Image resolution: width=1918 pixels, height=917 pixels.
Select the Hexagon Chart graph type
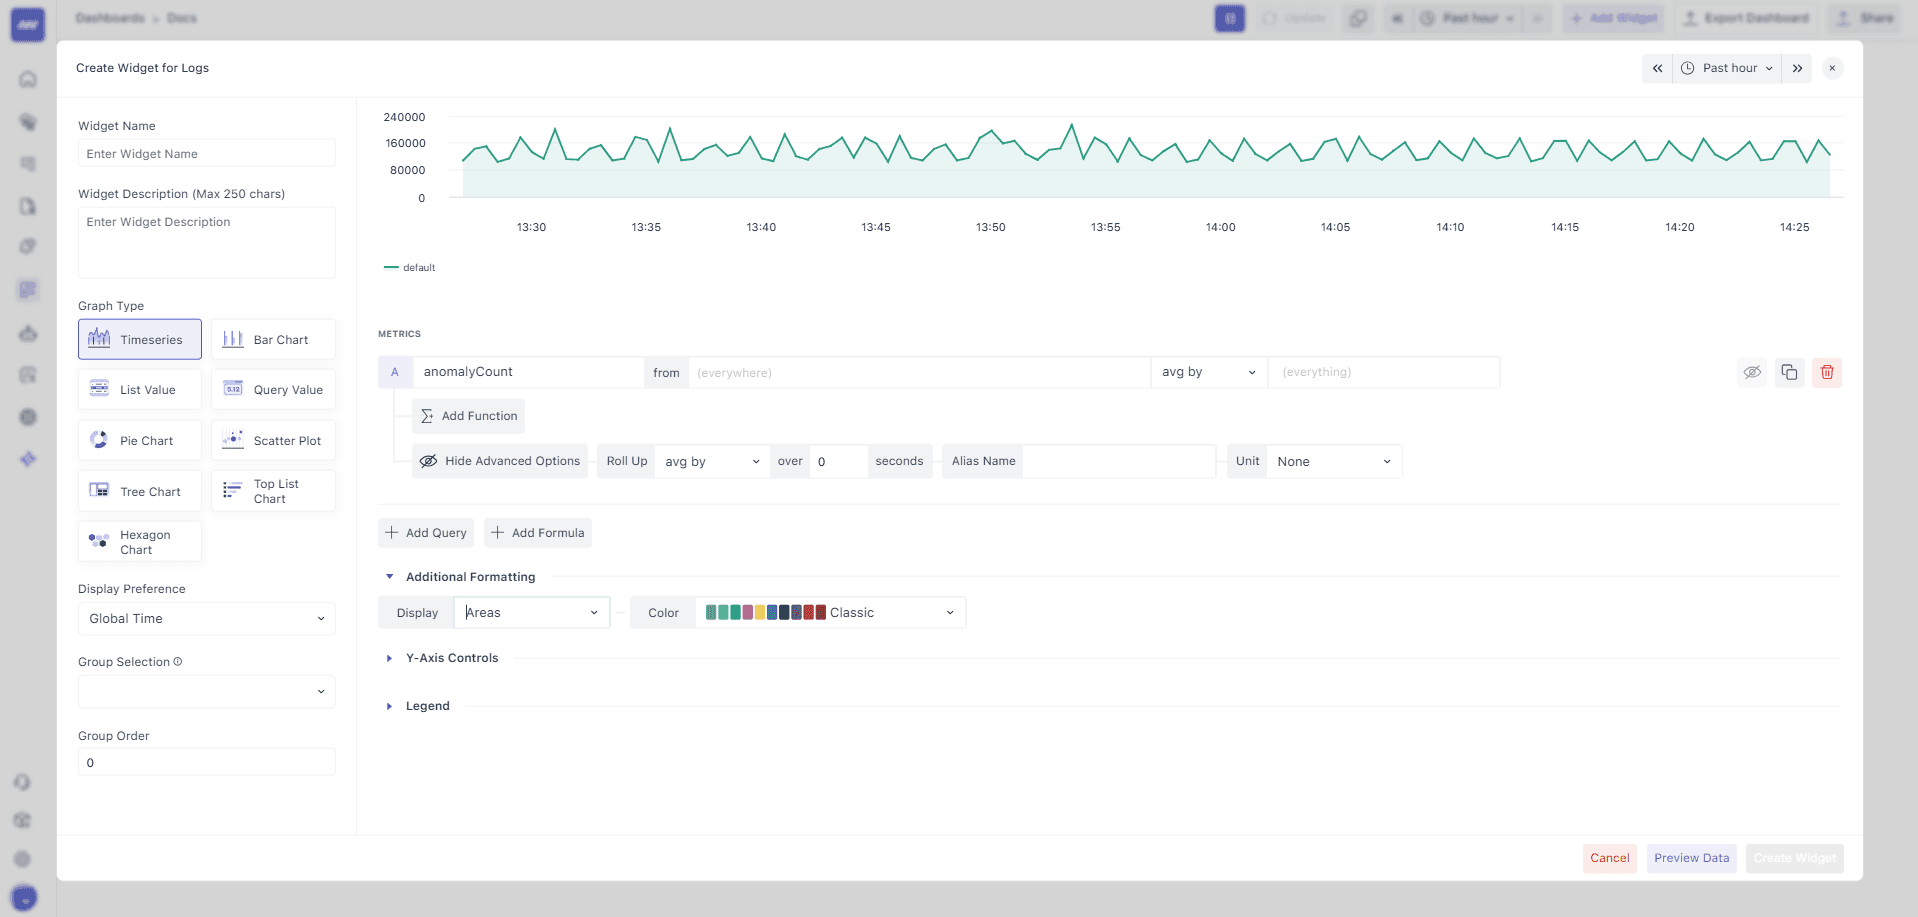tap(139, 541)
